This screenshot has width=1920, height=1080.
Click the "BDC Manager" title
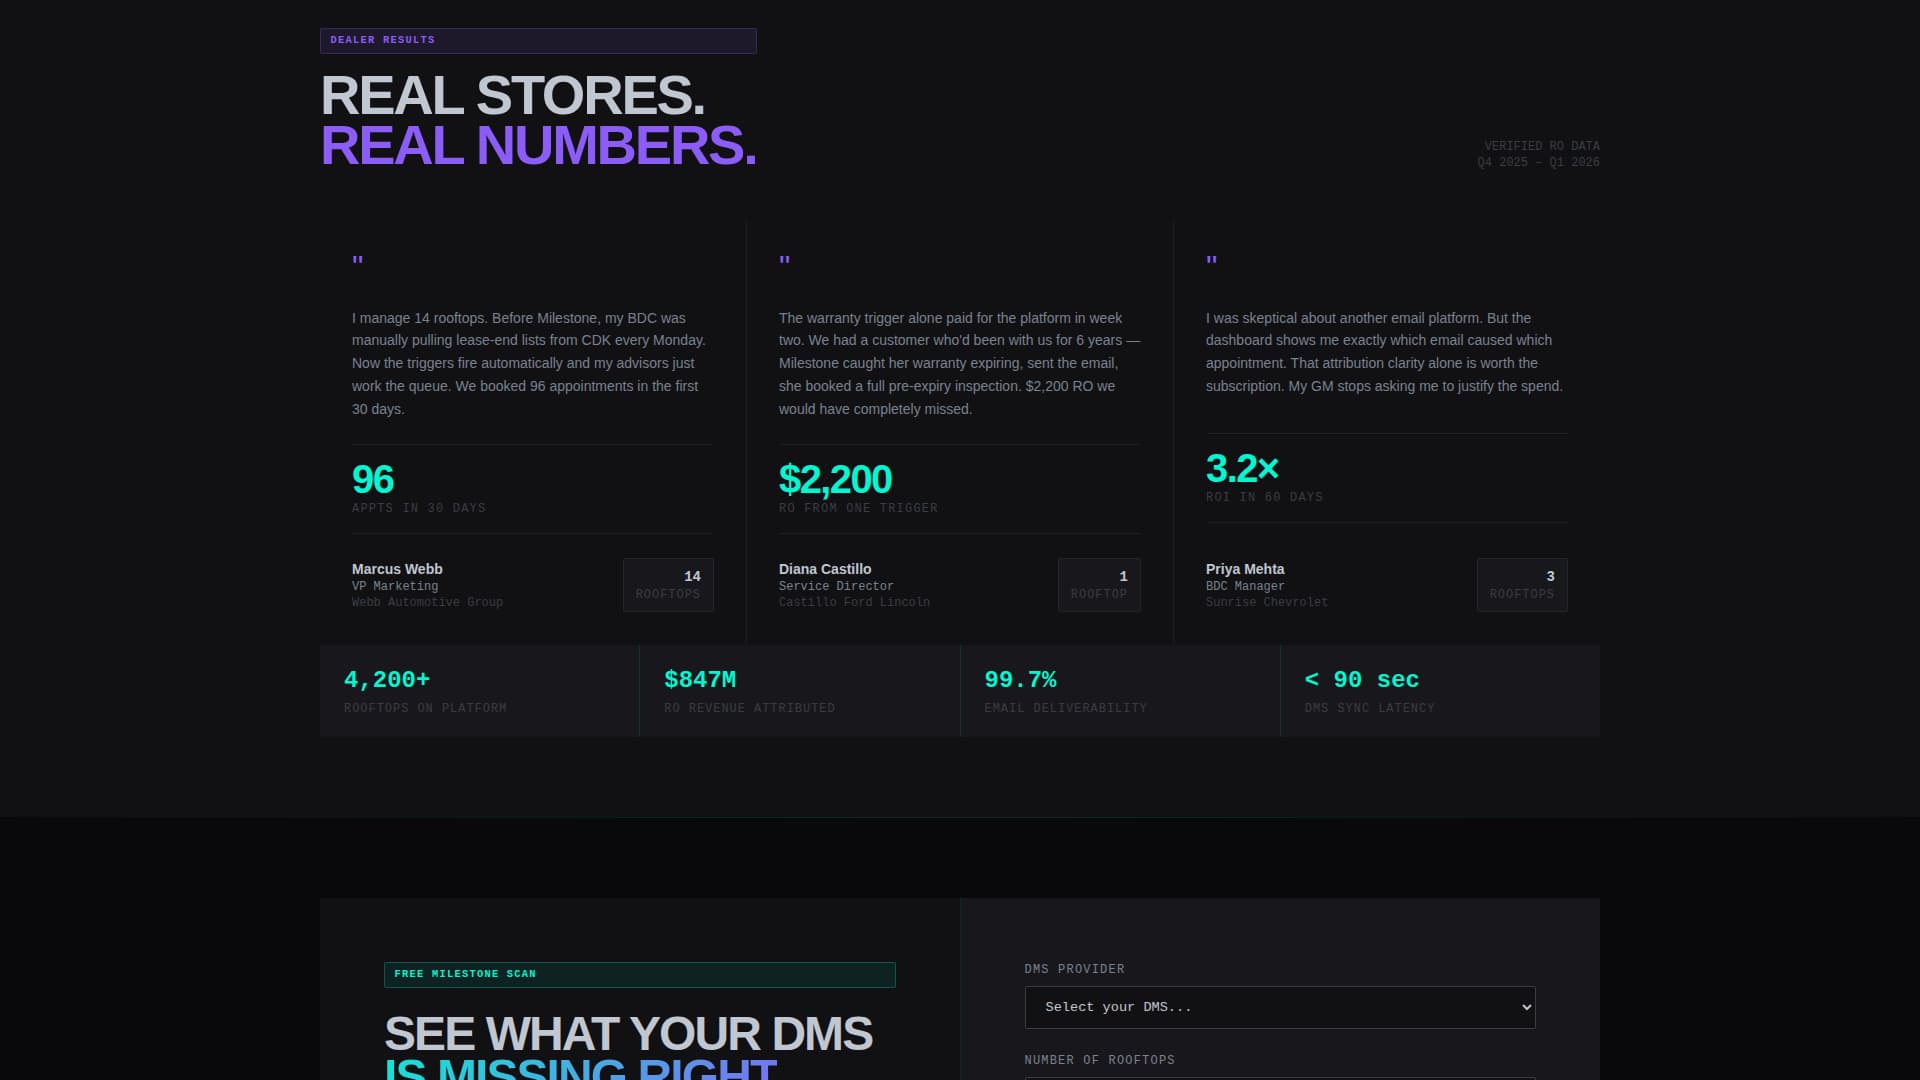click(x=1245, y=587)
